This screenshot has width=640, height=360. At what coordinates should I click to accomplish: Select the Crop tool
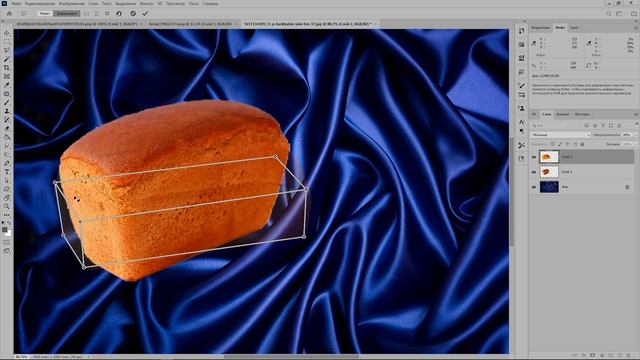coord(7,68)
